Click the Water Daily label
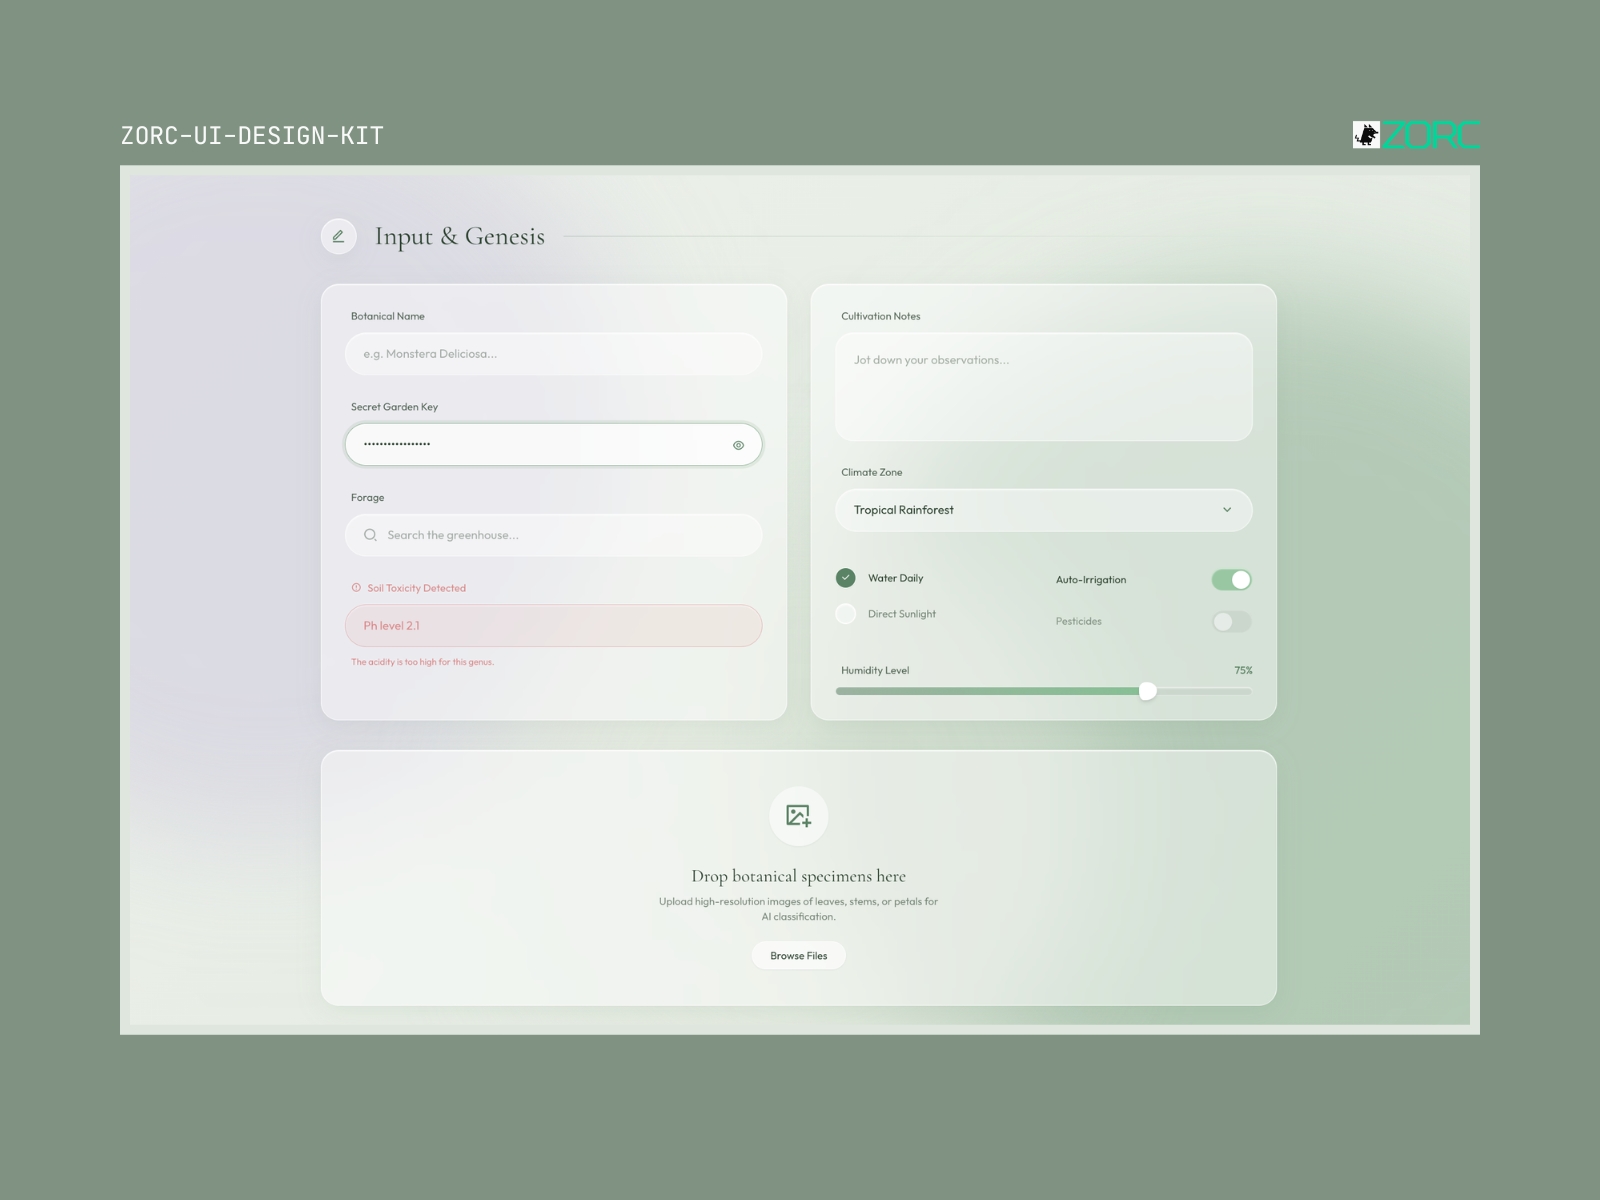Viewport: 1600px width, 1200px height. [896, 578]
